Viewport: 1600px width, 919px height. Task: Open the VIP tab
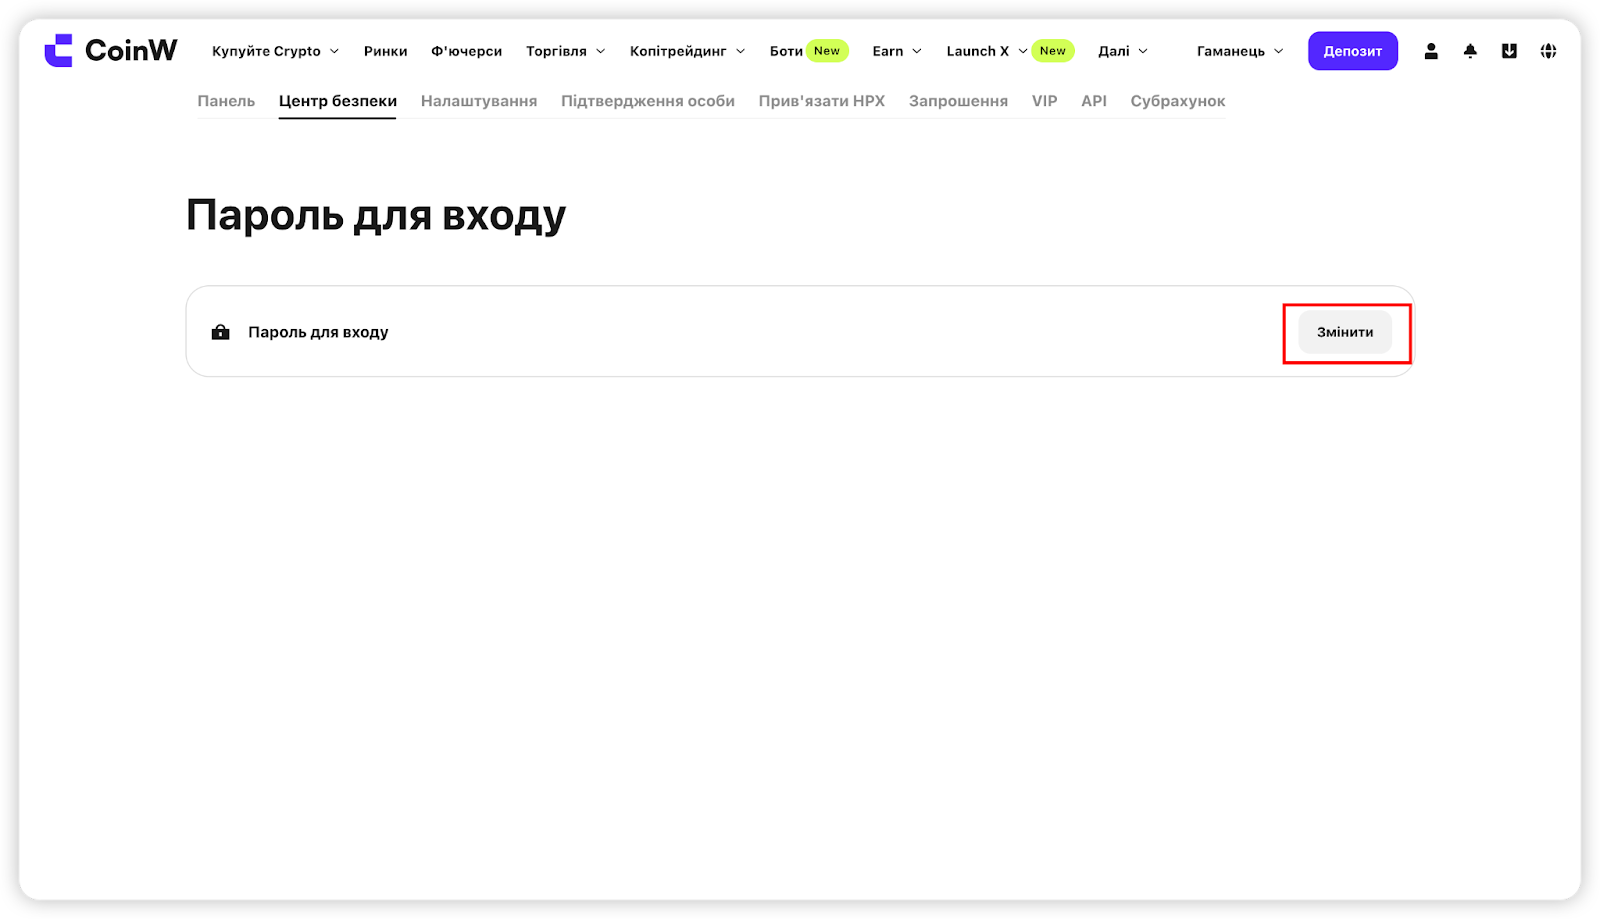click(1045, 101)
